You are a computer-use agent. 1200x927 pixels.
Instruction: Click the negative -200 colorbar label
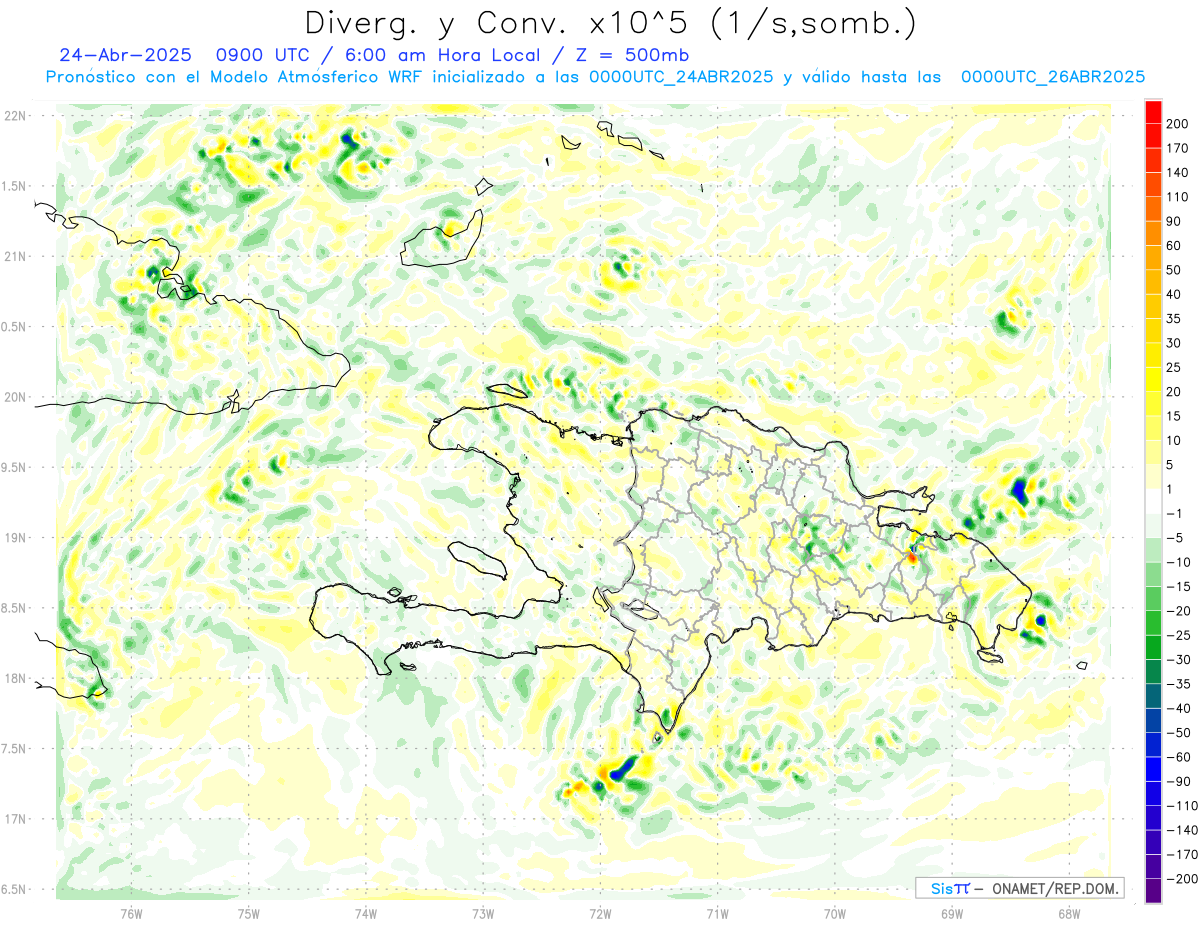click(x=1183, y=881)
